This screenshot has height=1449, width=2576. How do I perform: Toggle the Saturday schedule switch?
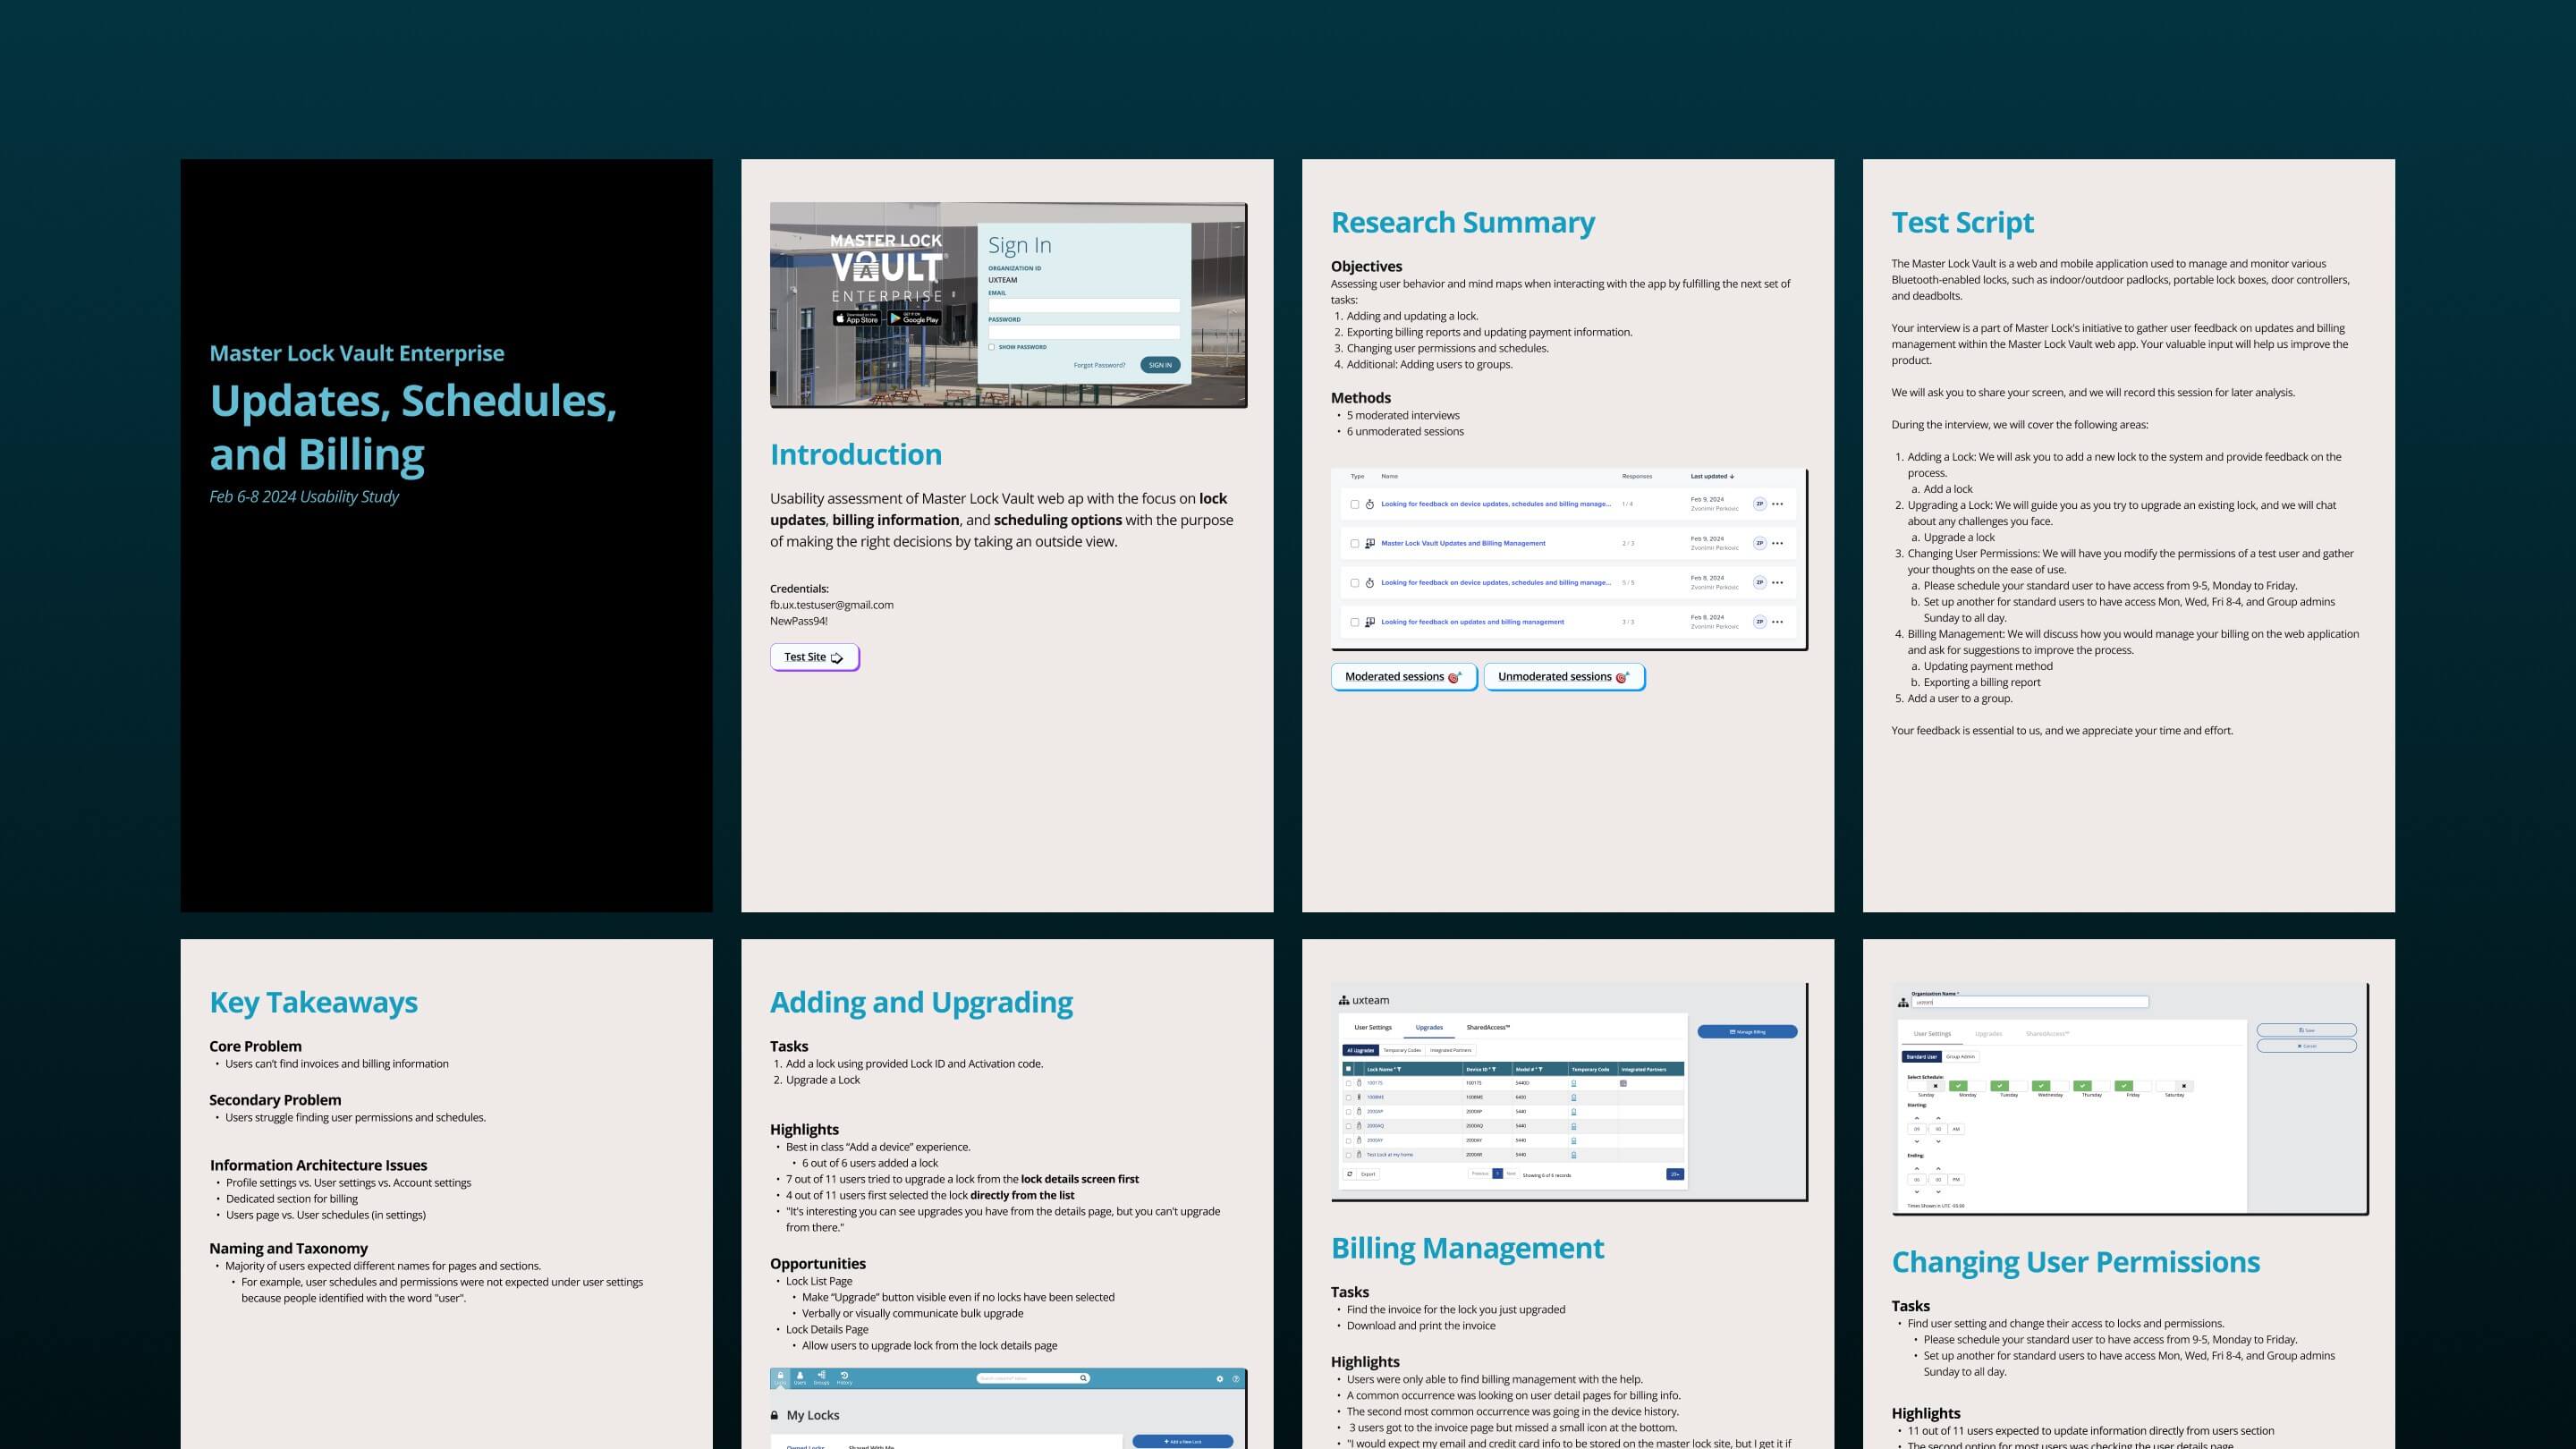point(2174,1085)
